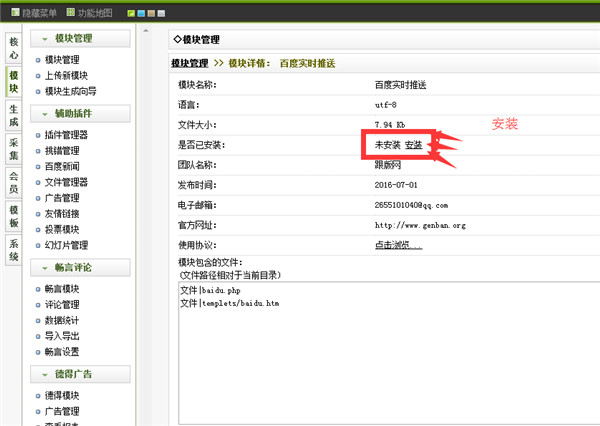Viewport: 600px width, 426px height.
Task: Open 插件管理器 in the sidebar
Action: (x=66, y=135)
